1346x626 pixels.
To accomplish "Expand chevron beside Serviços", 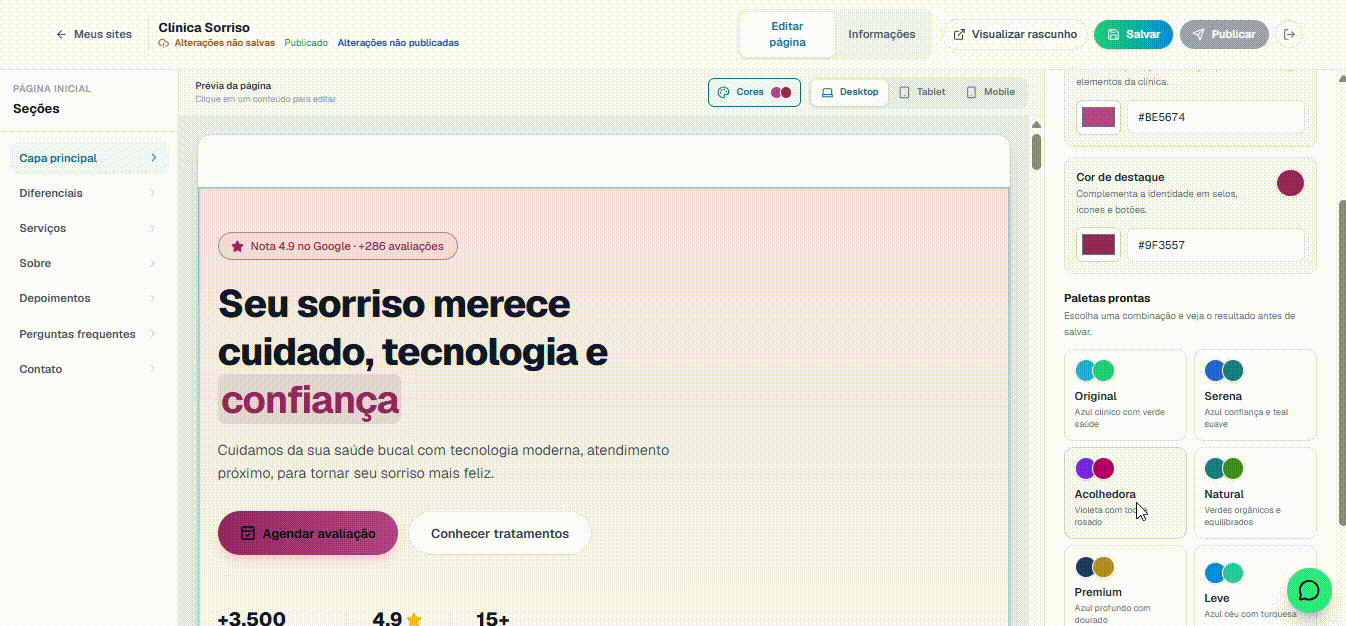I will (153, 228).
